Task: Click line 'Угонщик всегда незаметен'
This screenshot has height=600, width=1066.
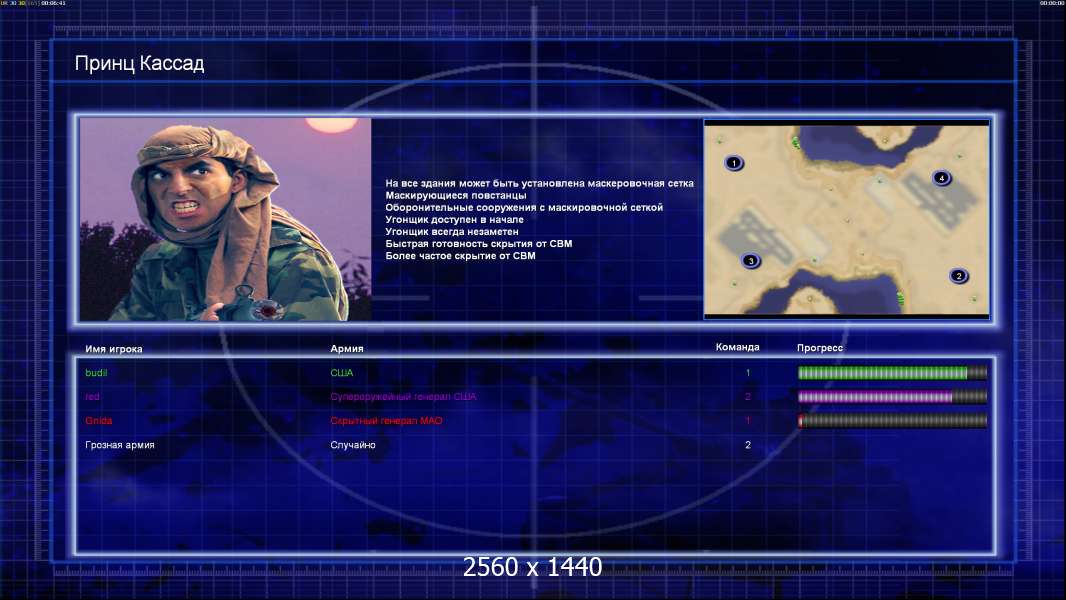Action: 451,232
